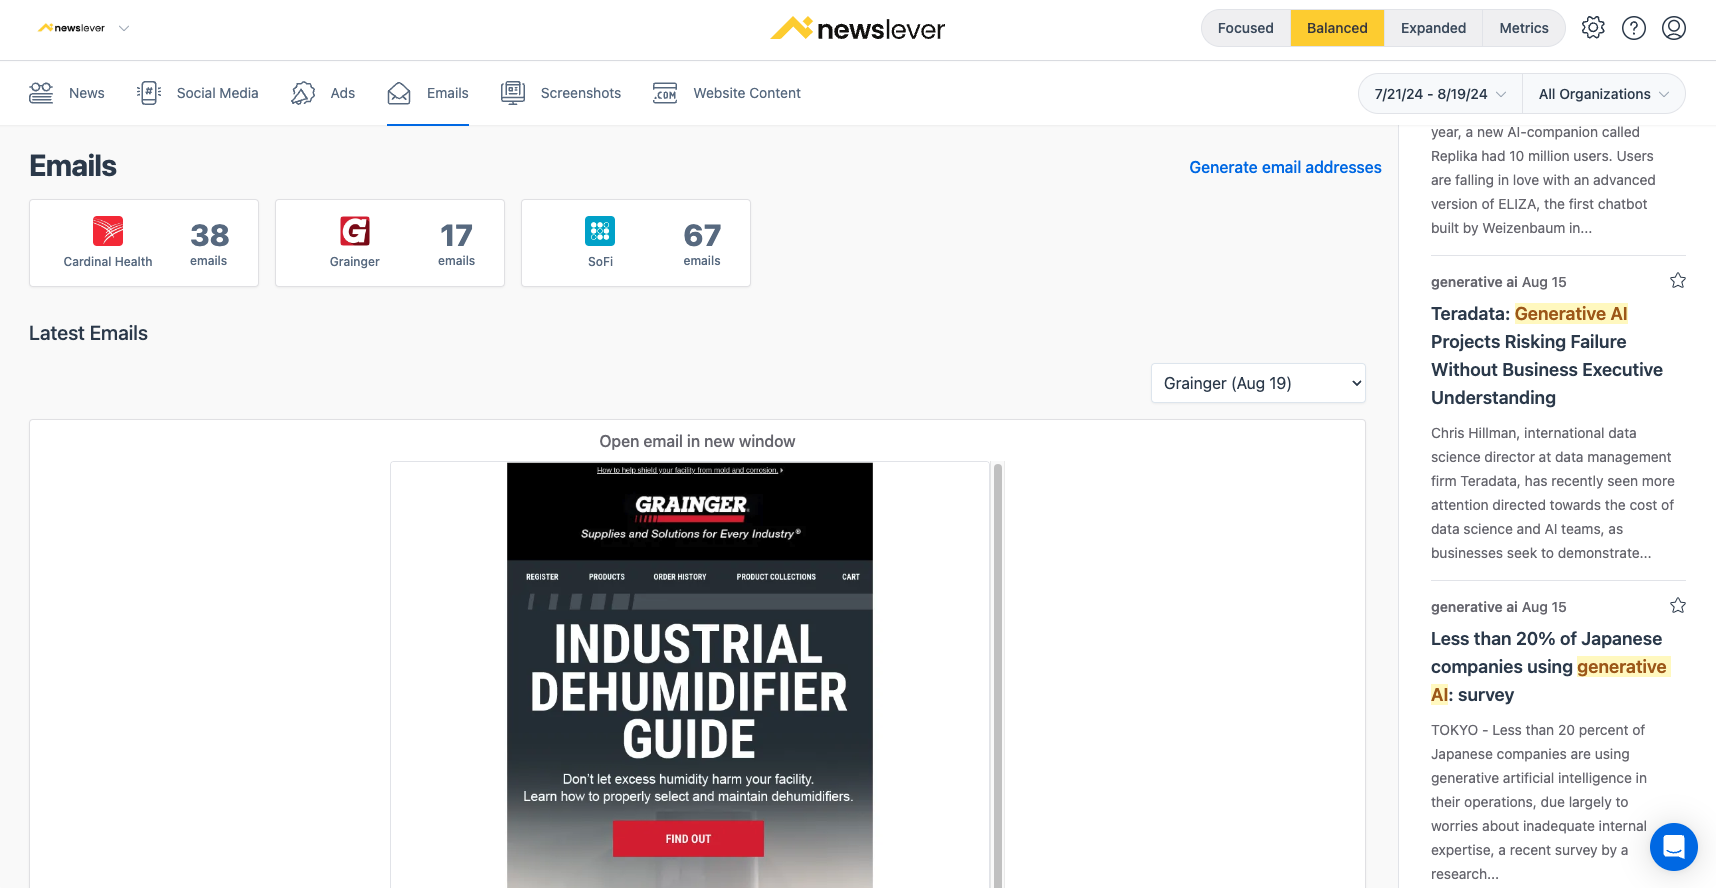Click REGISTER in the Grainger email

coord(542,577)
